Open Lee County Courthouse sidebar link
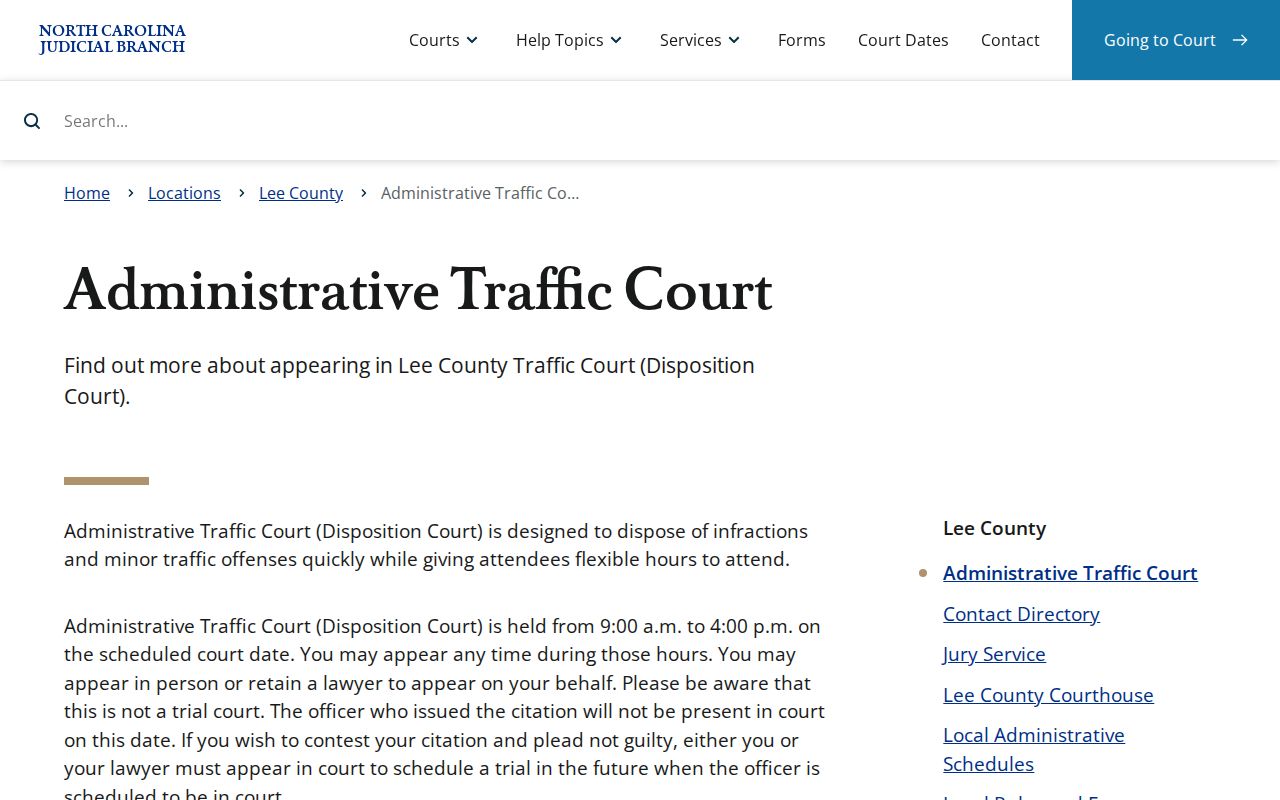The image size is (1280, 800). point(1048,695)
